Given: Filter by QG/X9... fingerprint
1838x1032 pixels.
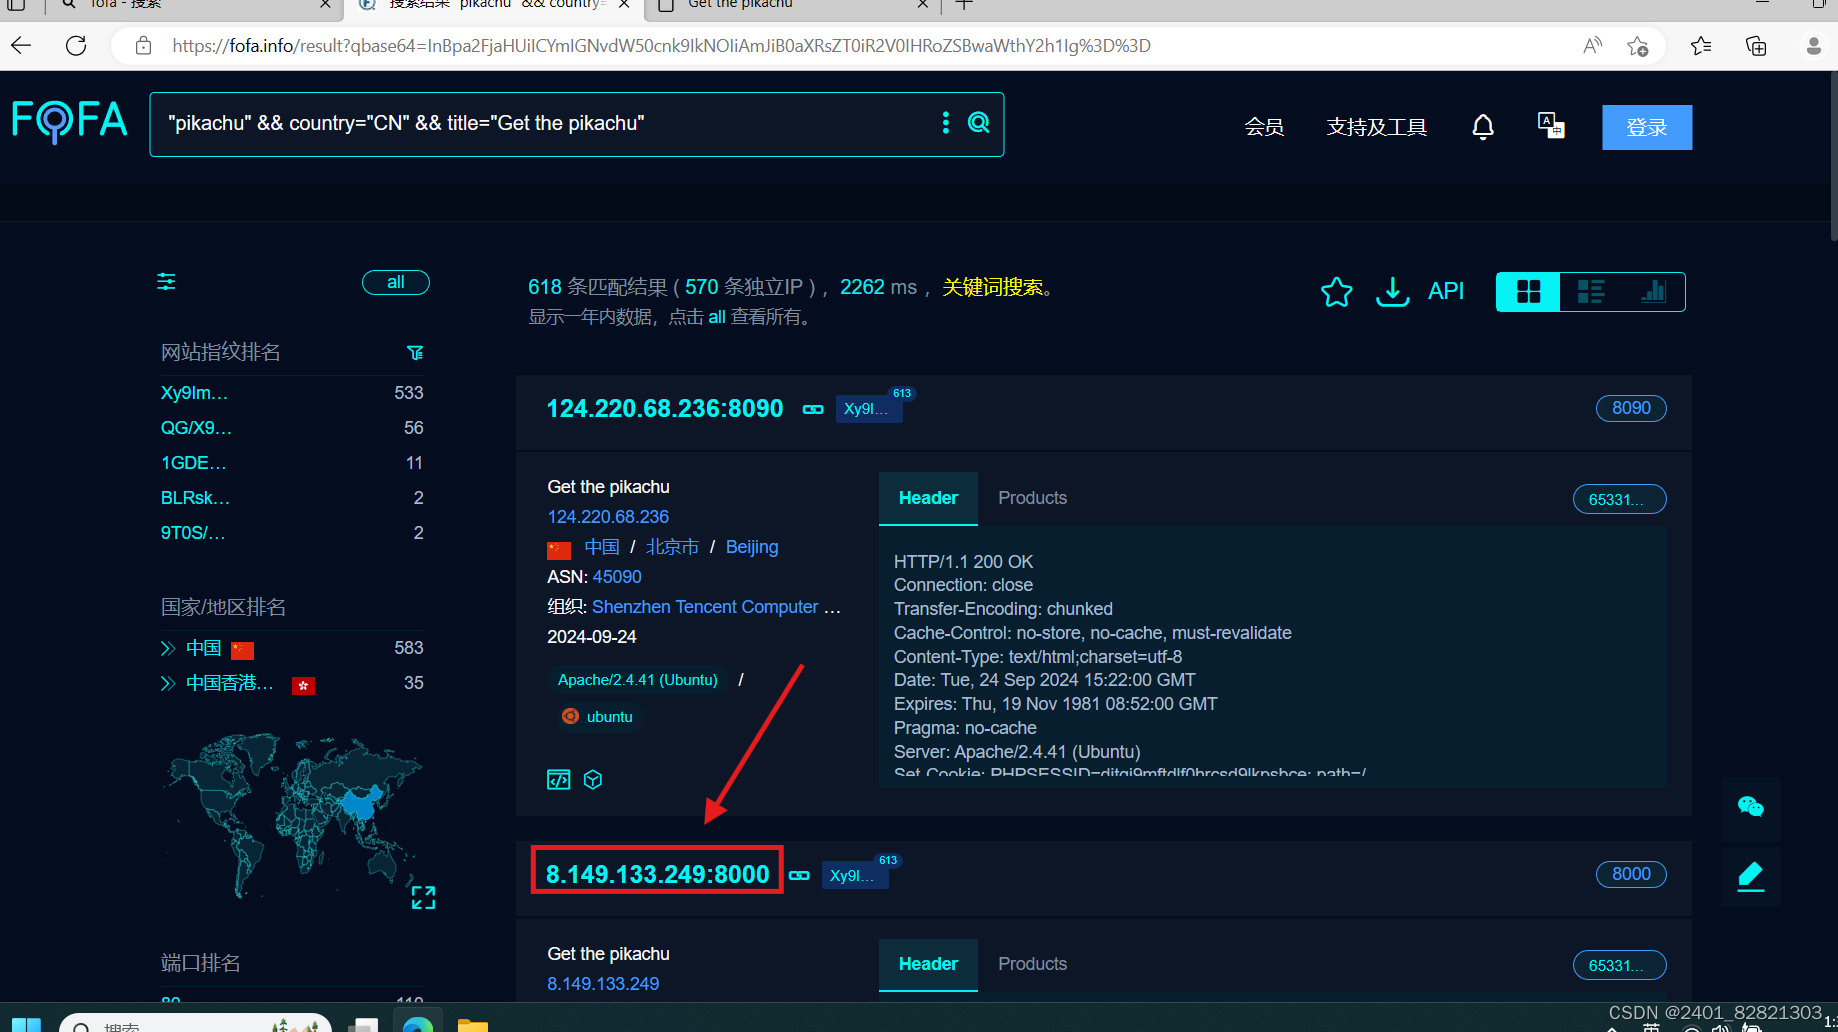Looking at the screenshot, I should click(x=196, y=428).
